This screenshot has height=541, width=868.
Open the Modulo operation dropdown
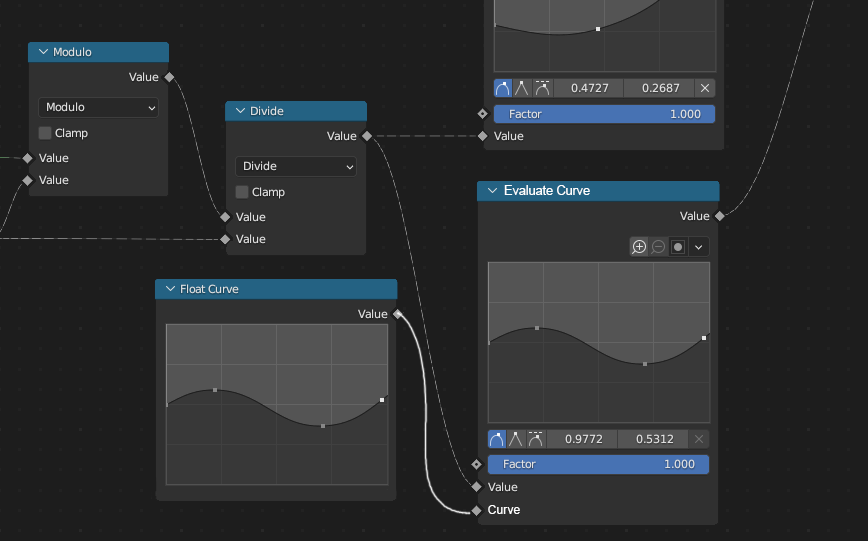click(99, 107)
